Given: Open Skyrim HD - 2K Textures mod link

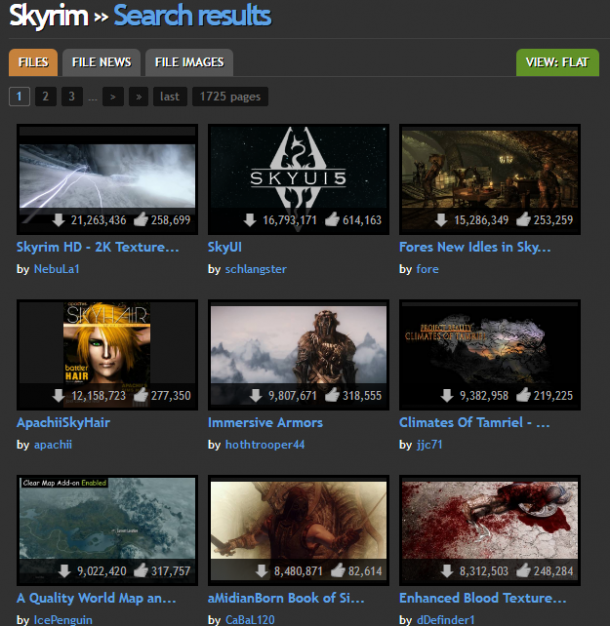Looking at the screenshot, I should pos(97,247).
